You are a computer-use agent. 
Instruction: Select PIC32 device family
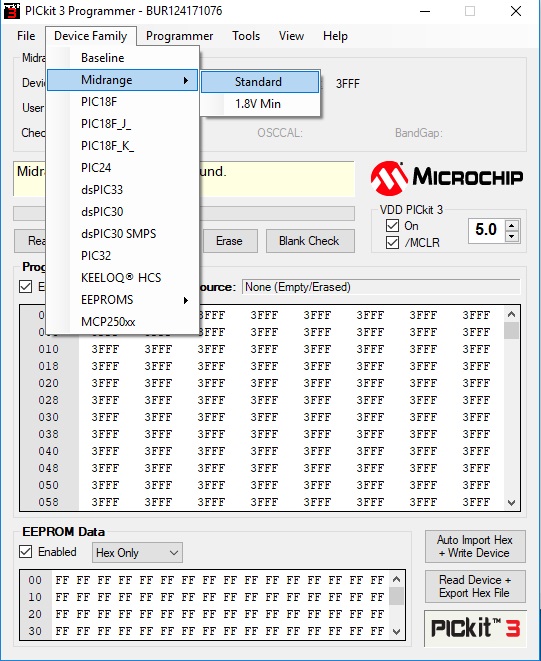122,255
